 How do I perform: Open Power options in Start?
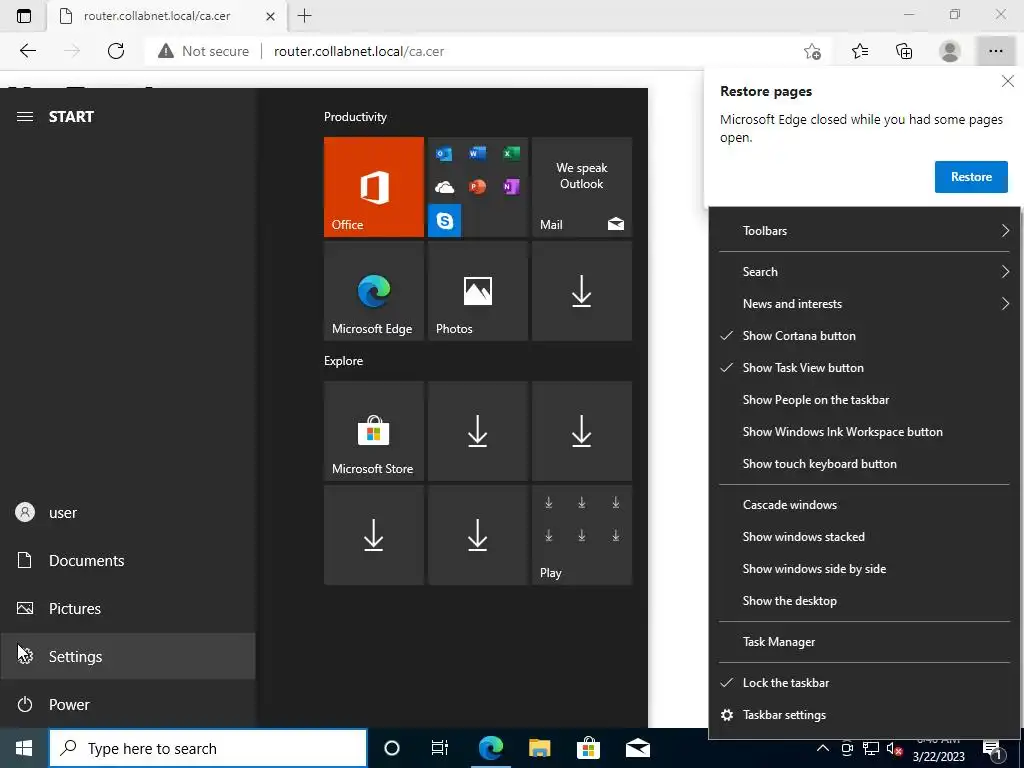[x=127, y=704]
